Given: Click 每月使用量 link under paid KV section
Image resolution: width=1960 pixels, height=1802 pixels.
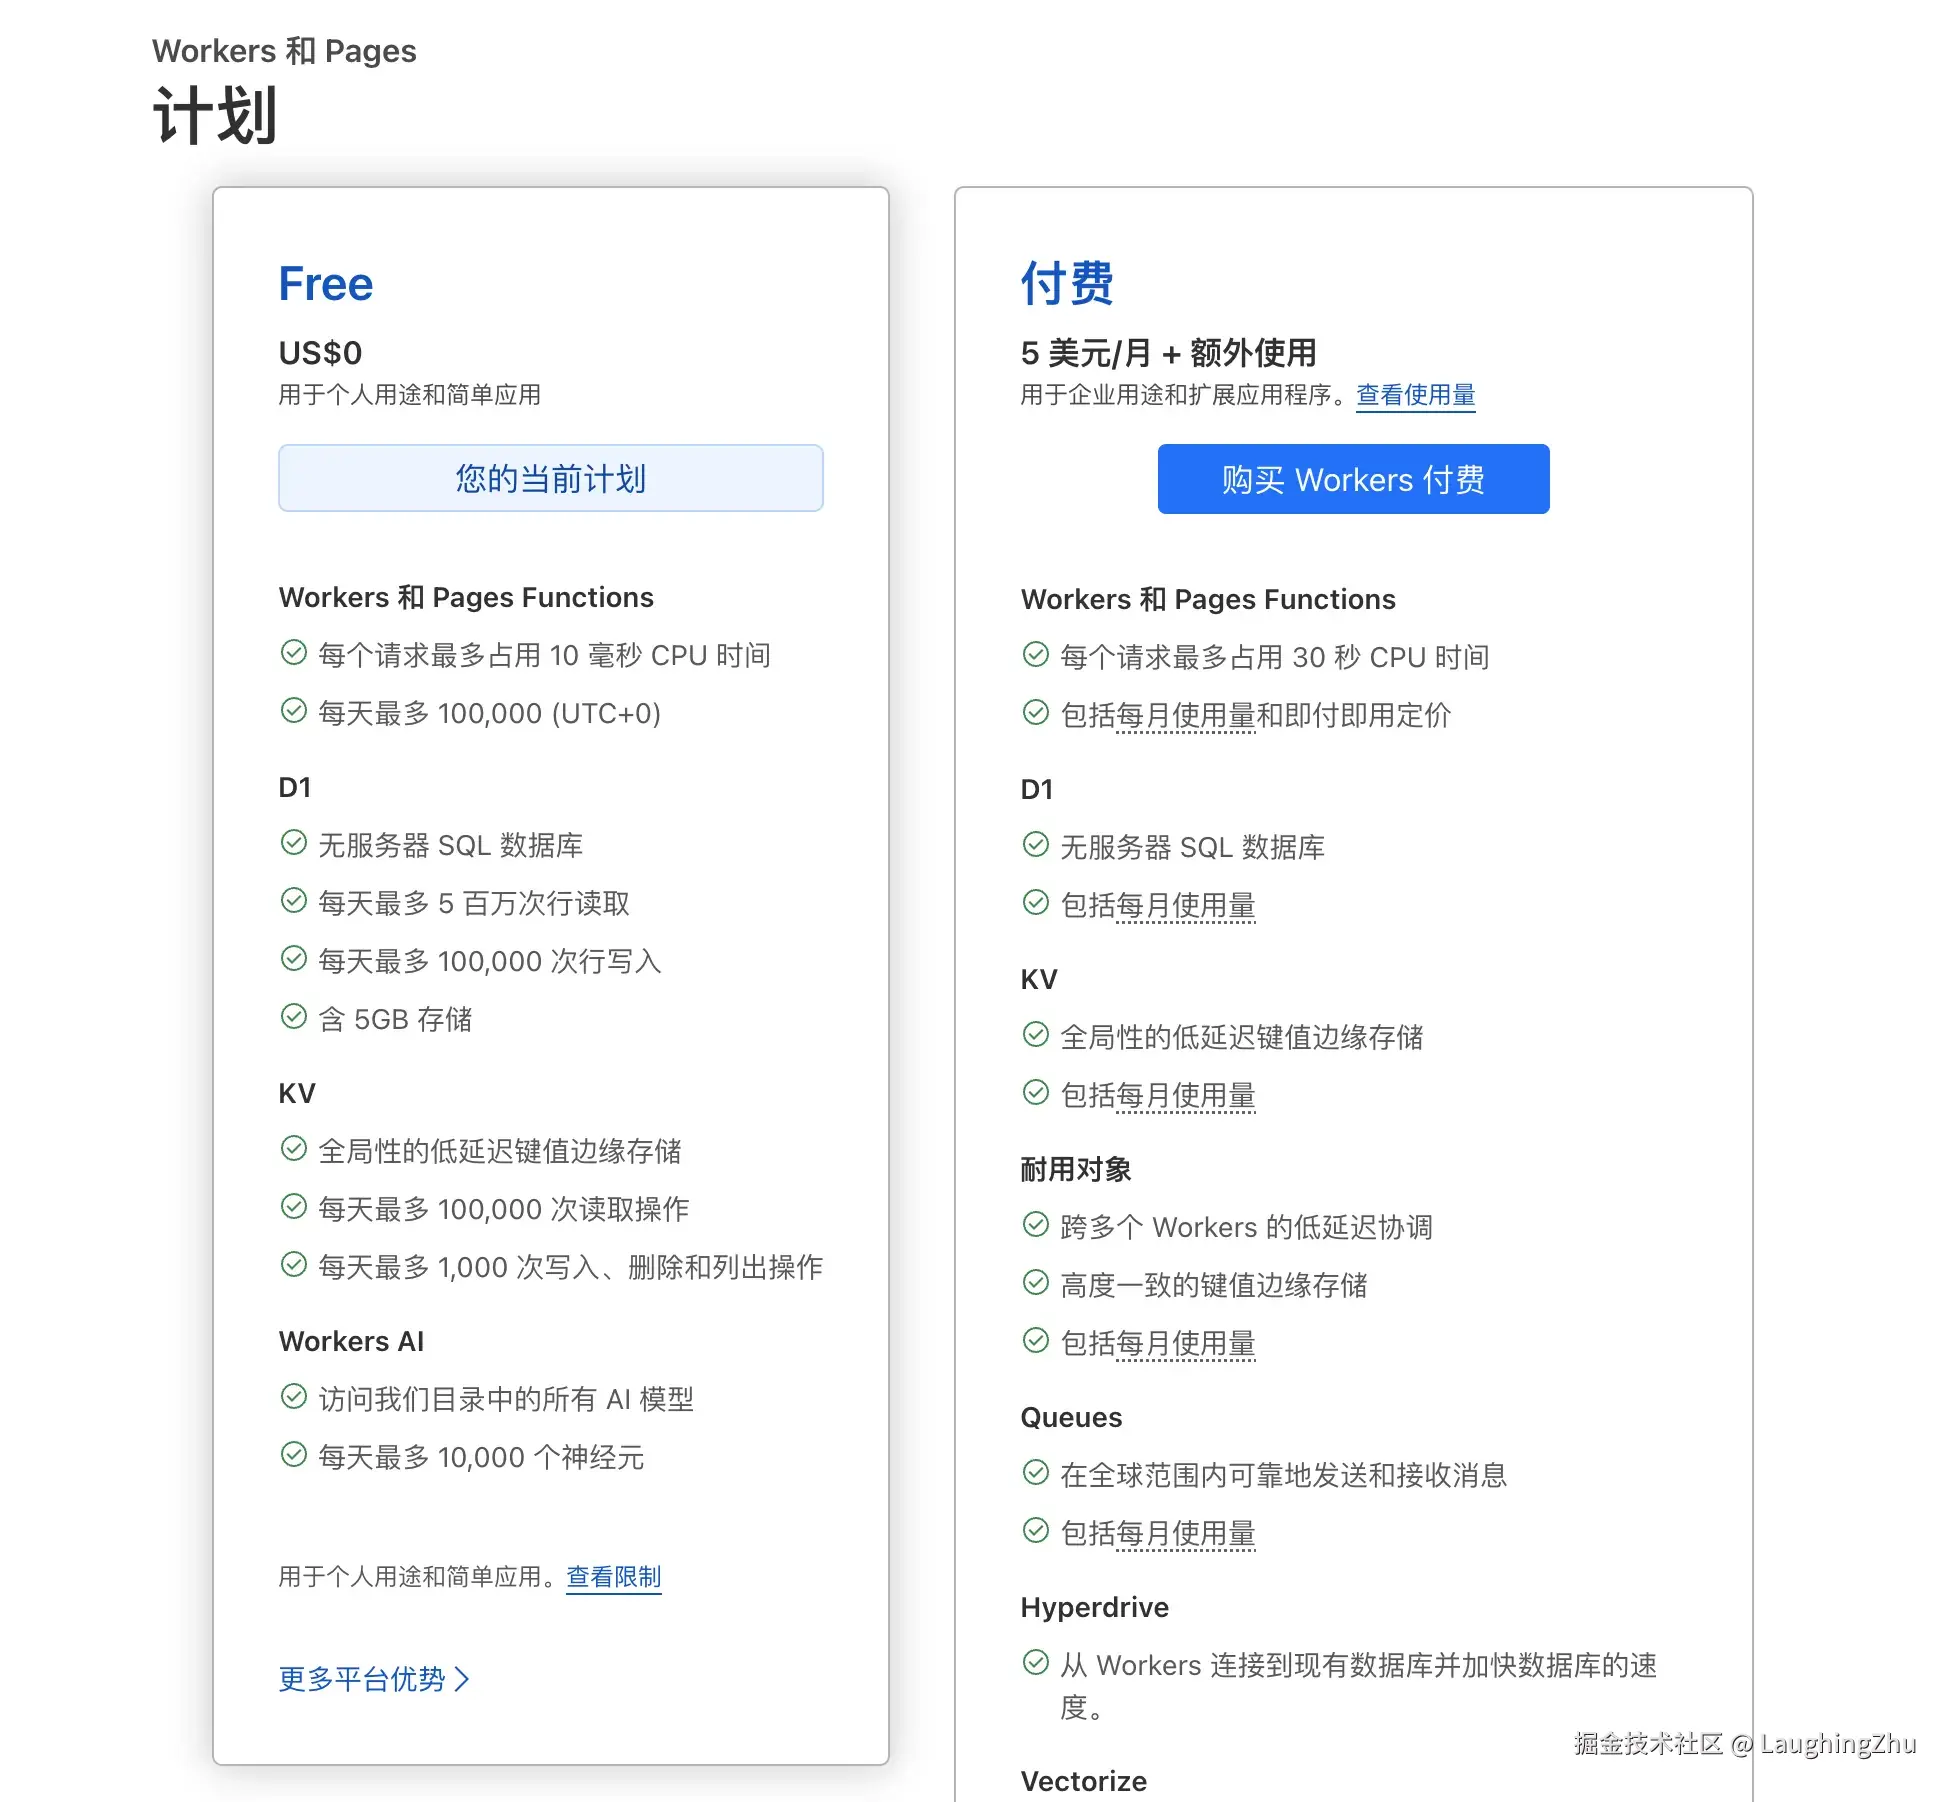Looking at the screenshot, I should point(1185,1095).
